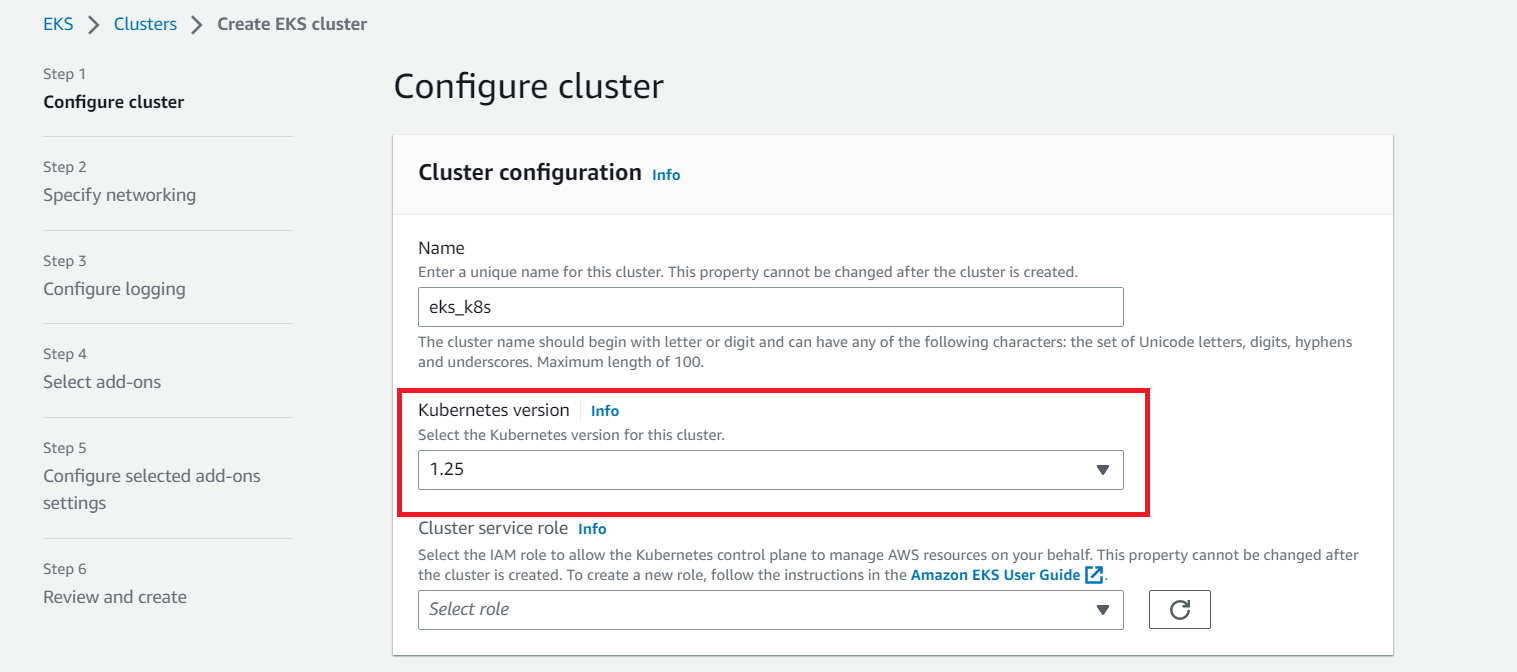Screen dimensions: 1517x672
Task: Open Step 4 Select add-ons
Action: pyautogui.click(x=102, y=381)
